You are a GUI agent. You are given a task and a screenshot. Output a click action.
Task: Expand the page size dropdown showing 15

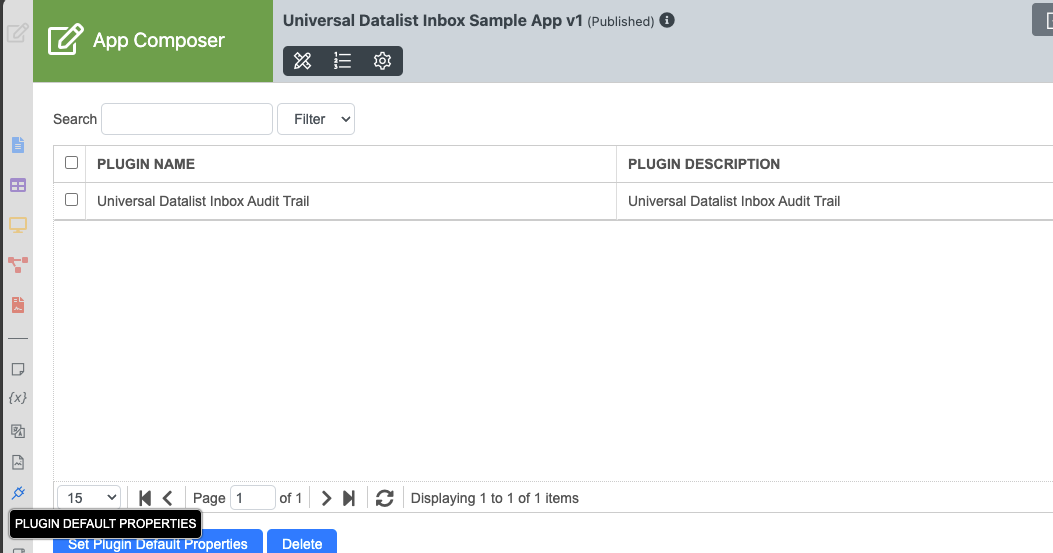(89, 498)
